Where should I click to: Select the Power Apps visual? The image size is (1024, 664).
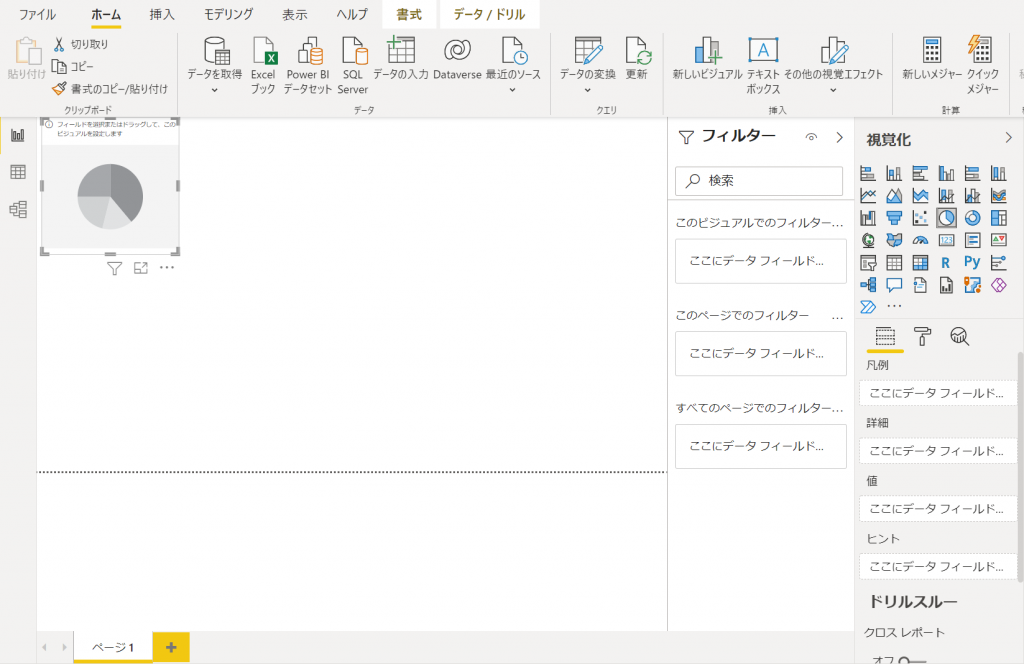point(999,285)
